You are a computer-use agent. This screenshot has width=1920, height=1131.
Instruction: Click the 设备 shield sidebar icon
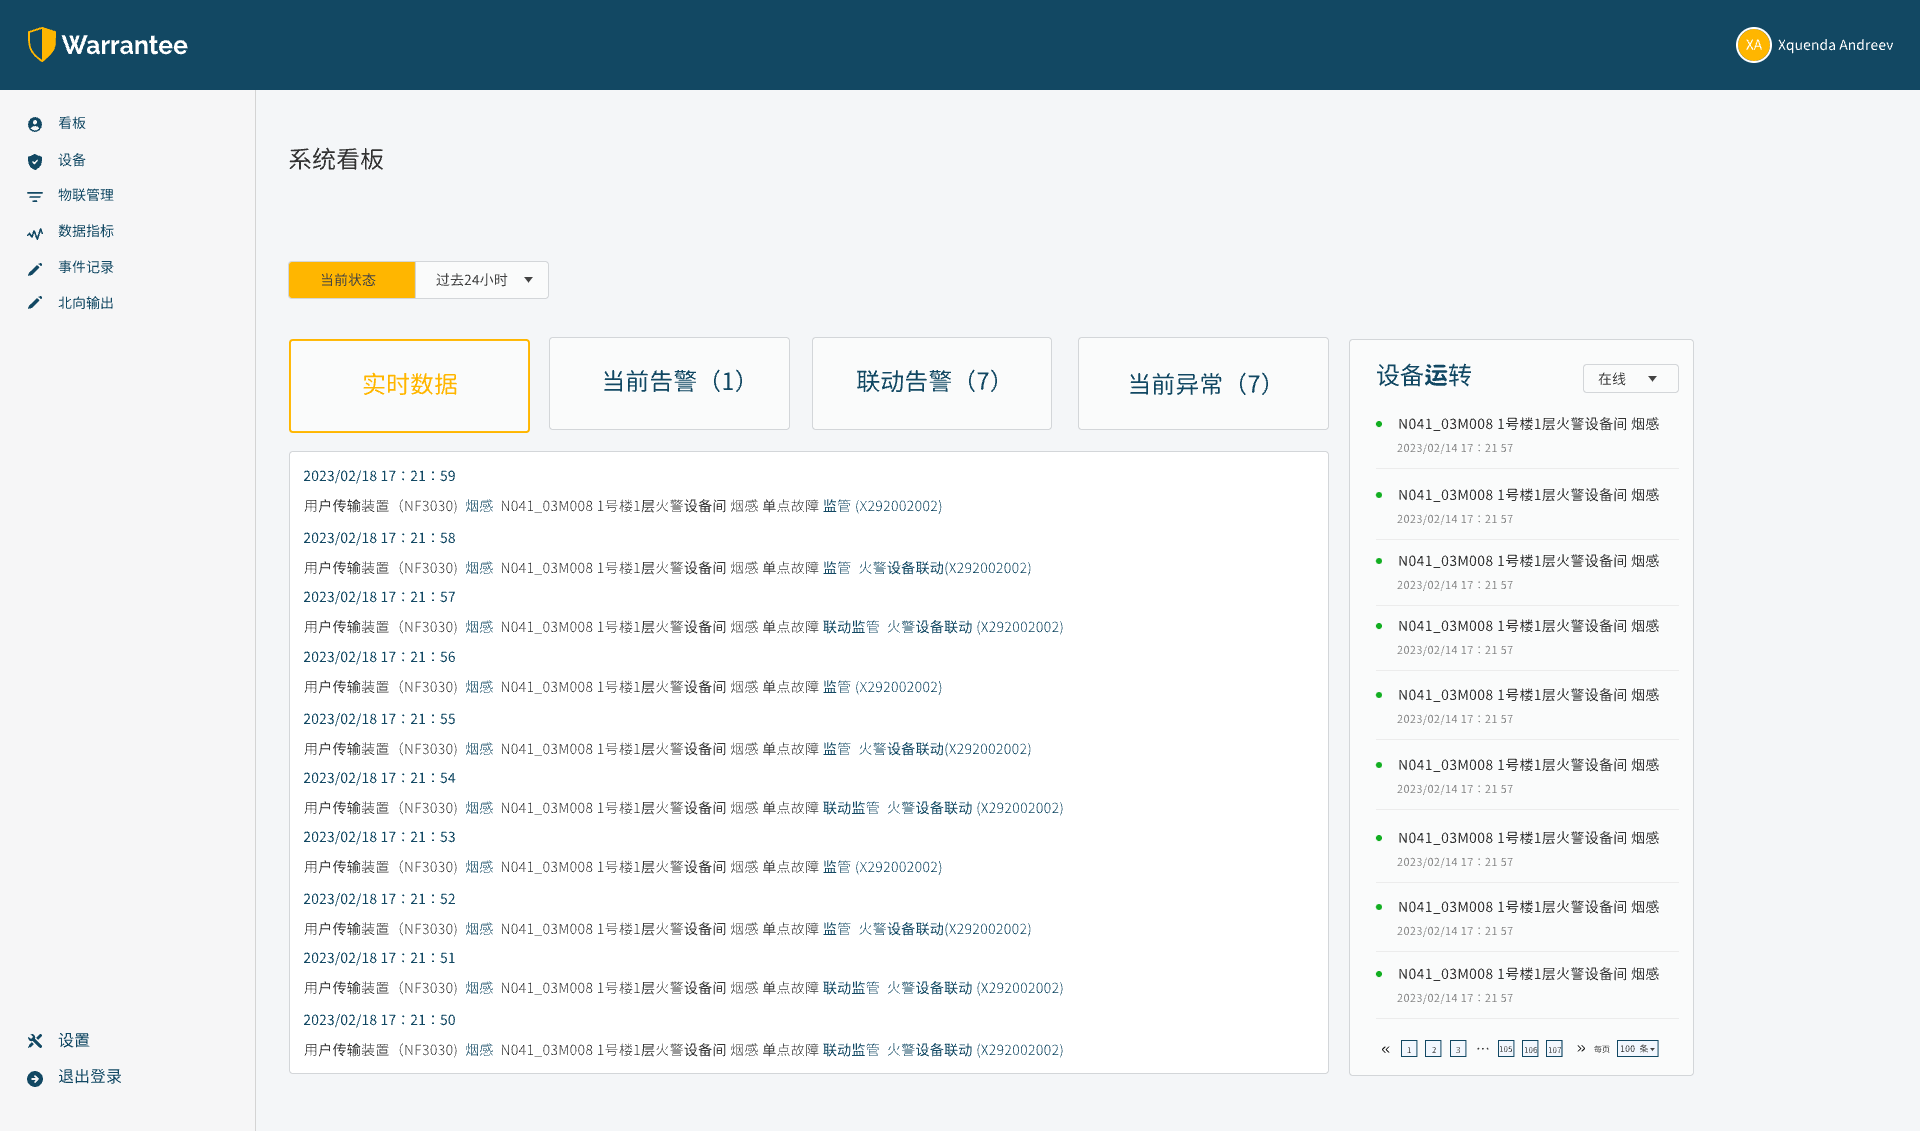tap(35, 161)
